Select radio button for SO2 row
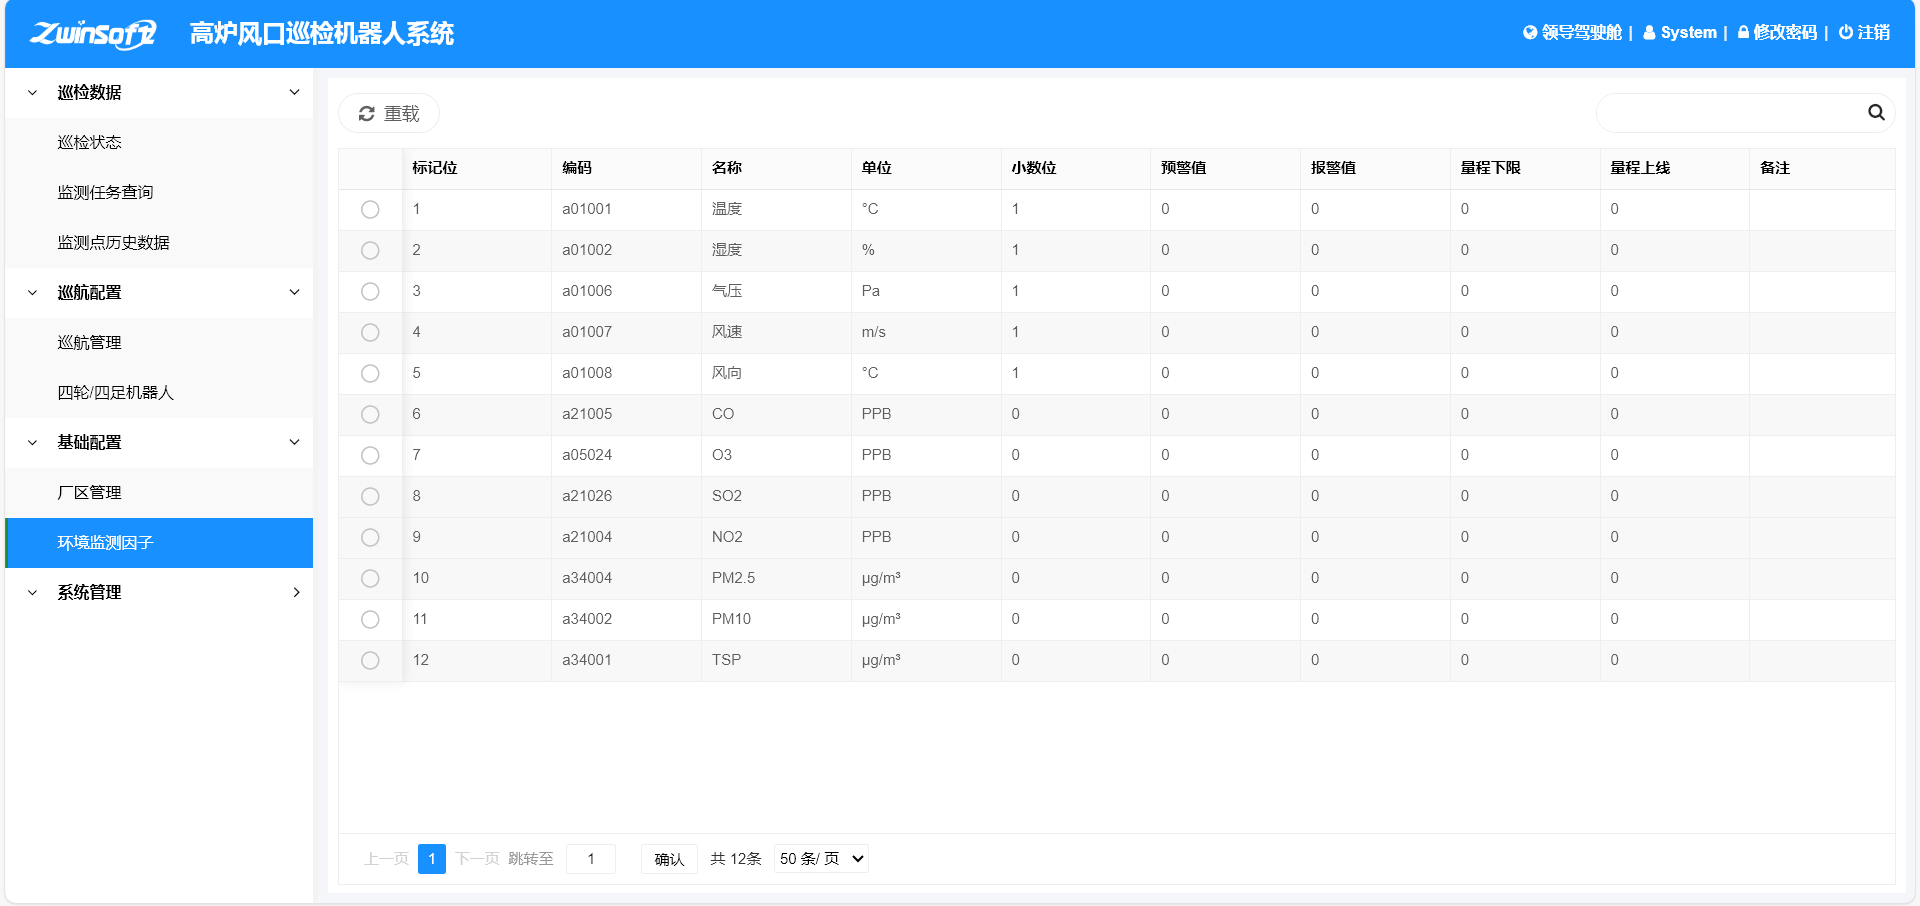Viewport: 1920px width, 906px height. [370, 497]
